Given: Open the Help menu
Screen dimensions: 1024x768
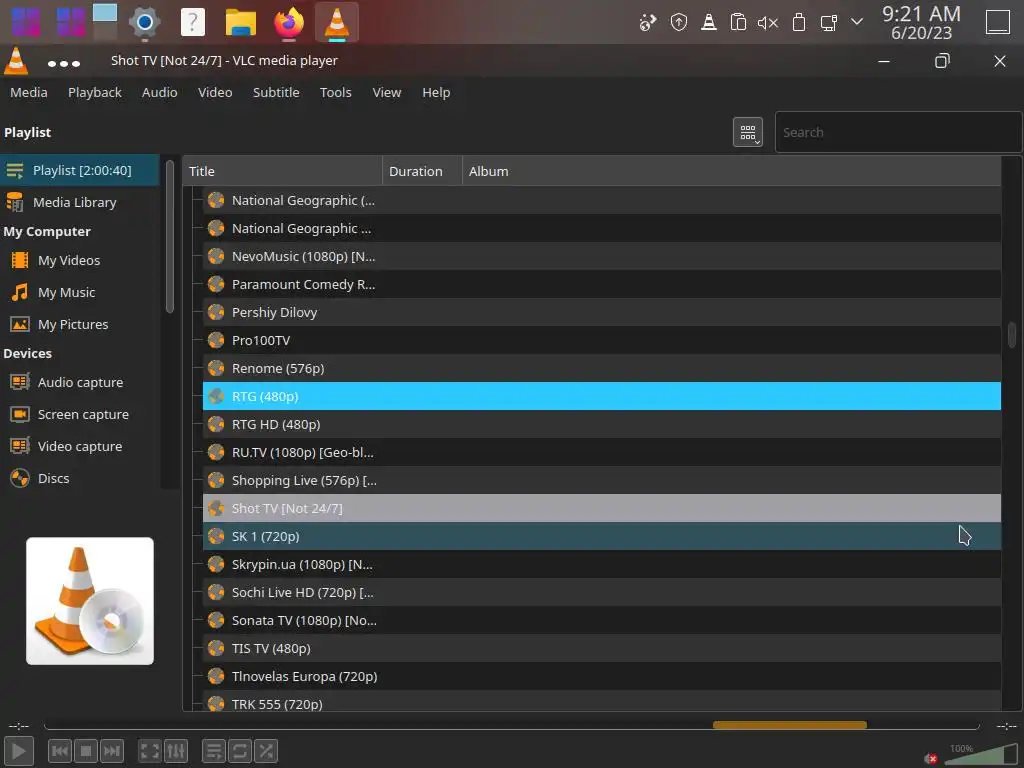Looking at the screenshot, I should click(x=436, y=93).
